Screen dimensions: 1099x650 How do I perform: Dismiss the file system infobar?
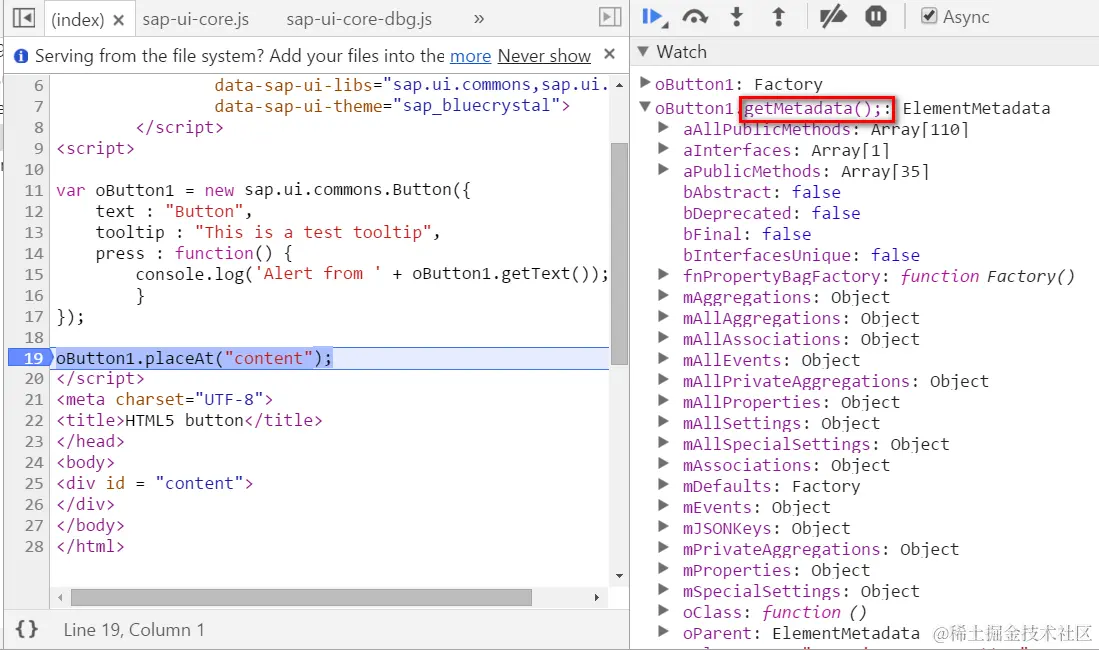point(610,54)
